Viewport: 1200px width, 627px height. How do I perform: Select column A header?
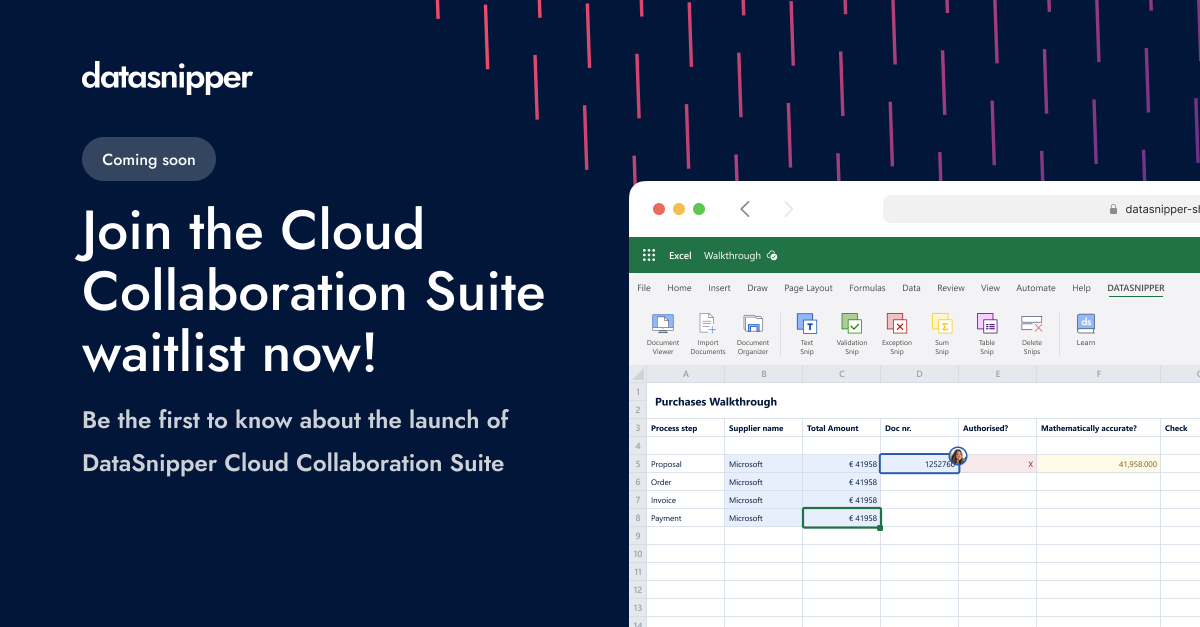pos(686,374)
